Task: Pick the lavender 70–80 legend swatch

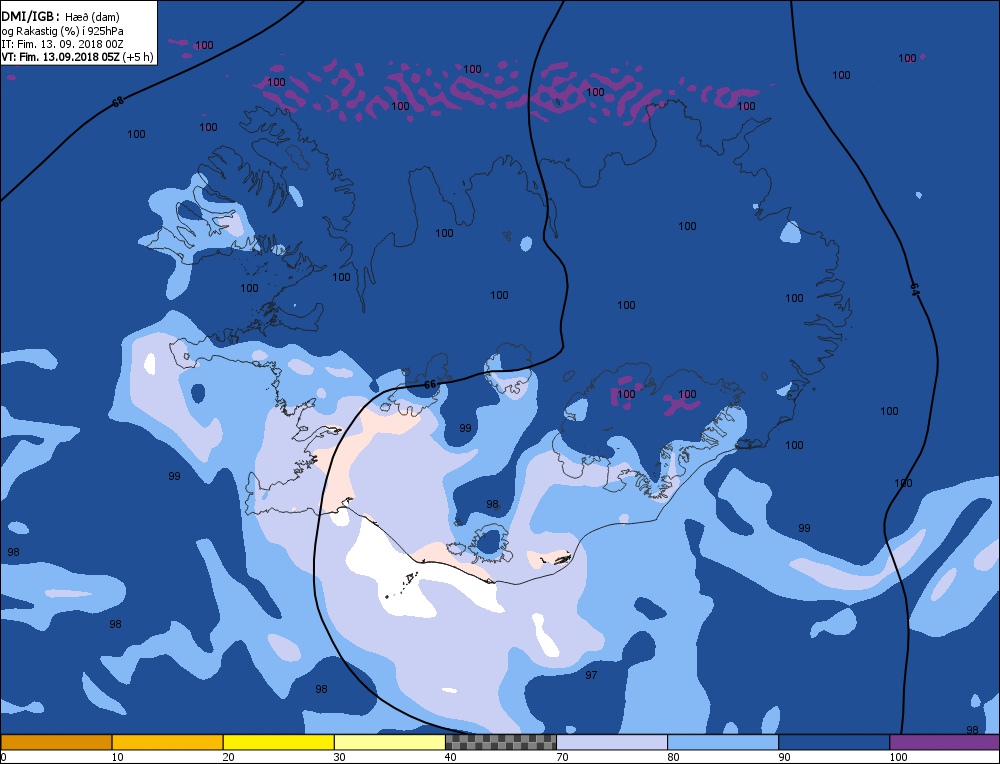Action: tap(612, 742)
